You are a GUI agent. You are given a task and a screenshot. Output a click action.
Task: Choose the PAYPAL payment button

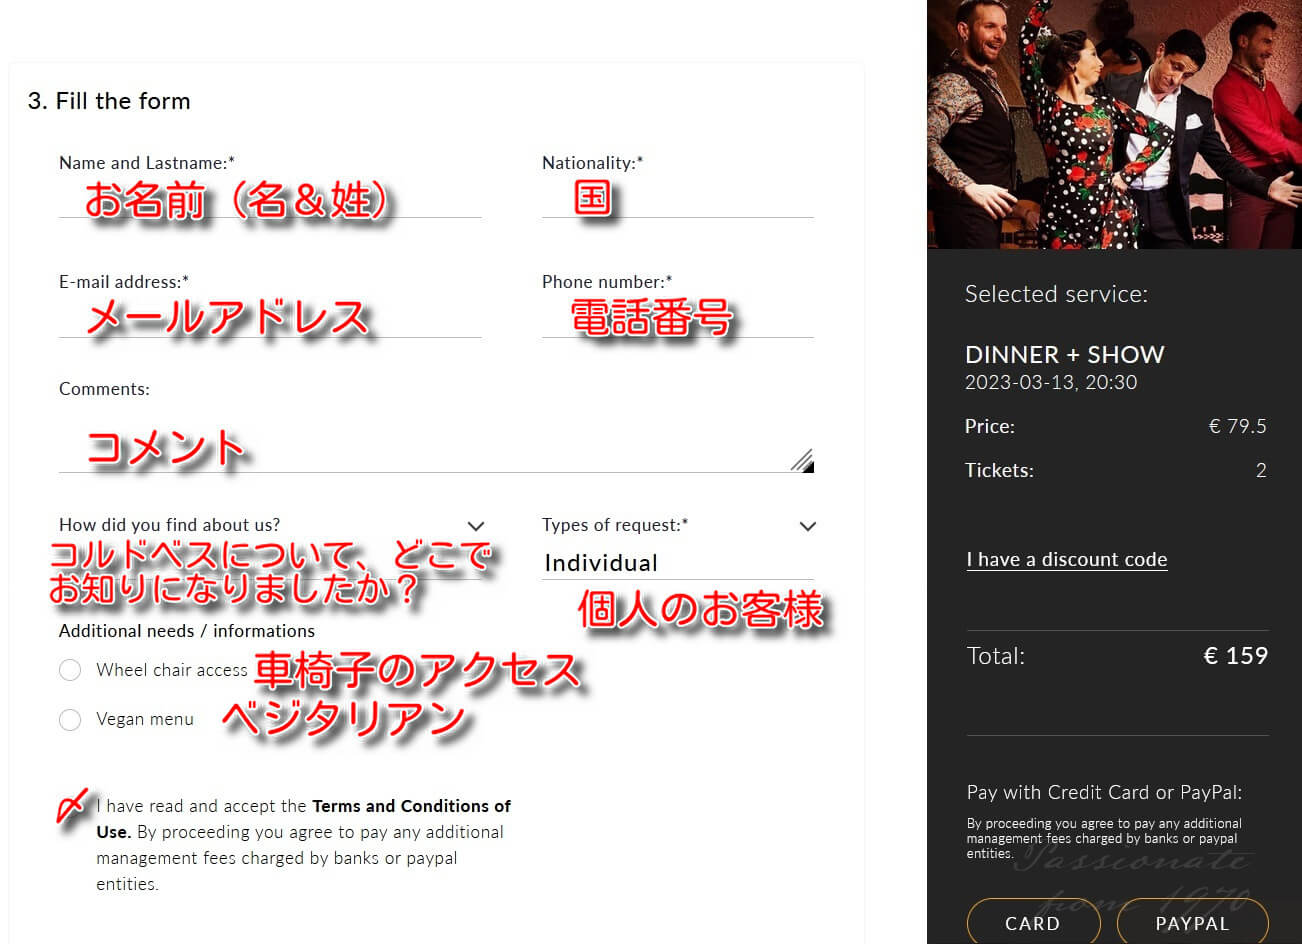click(1191, 923)
